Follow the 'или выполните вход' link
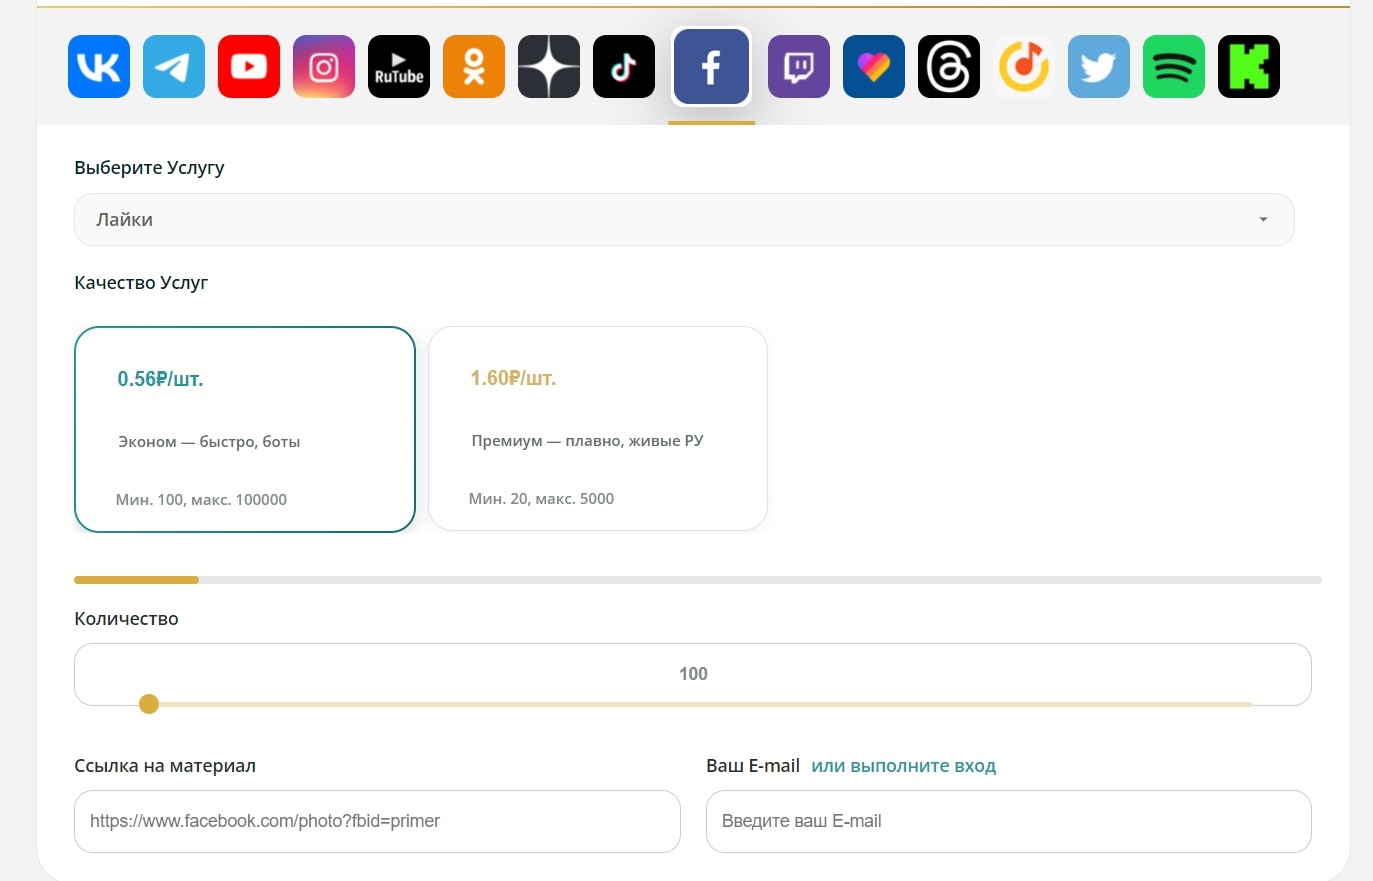Screen dimensions: 1373x881 [904, 766]
